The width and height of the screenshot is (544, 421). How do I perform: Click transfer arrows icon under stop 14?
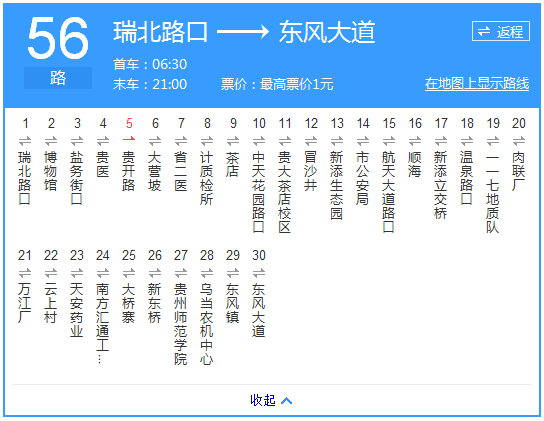[x=363, y=141]
